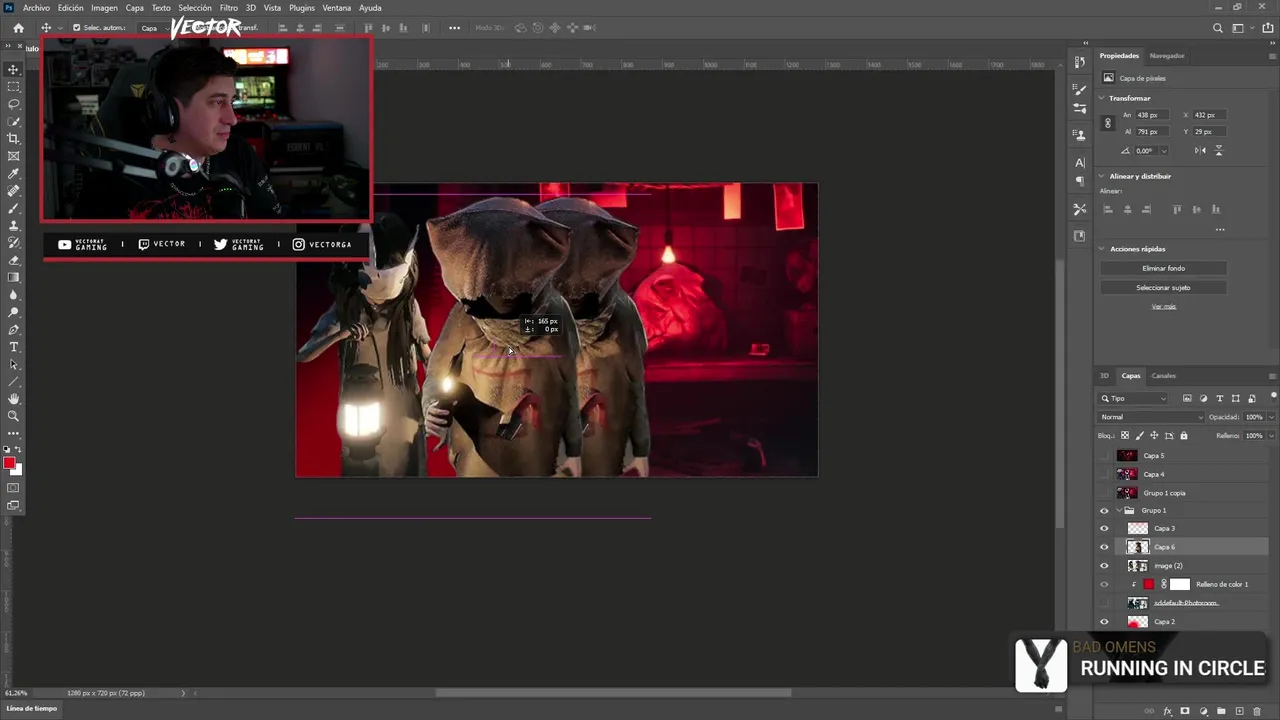The image size is (1280, 720).
Task: Open the Ventana menu
Action: pyautogui.click(x=336, y=8)
